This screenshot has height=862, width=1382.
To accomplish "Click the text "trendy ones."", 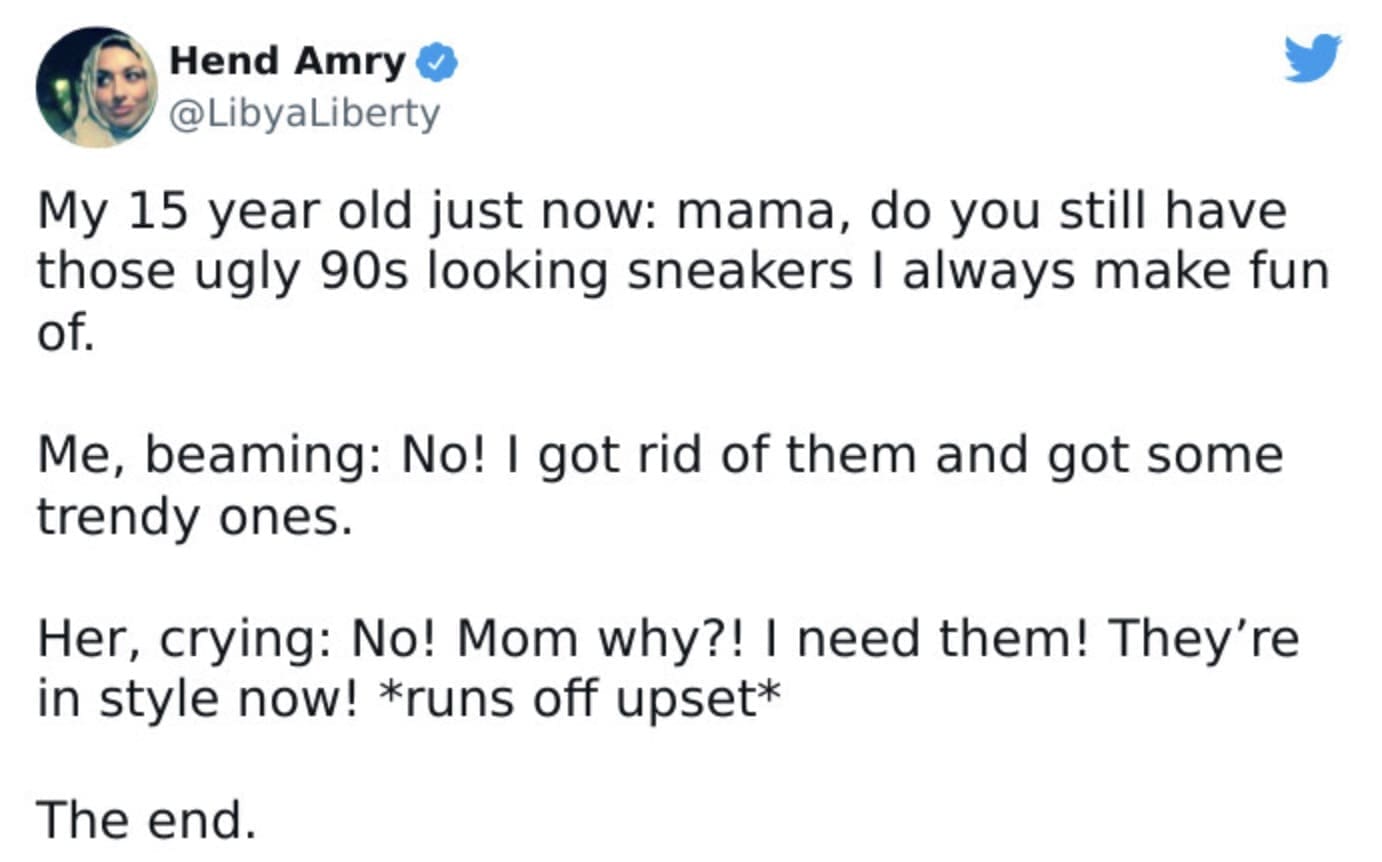I will click(x=196, y=516).
